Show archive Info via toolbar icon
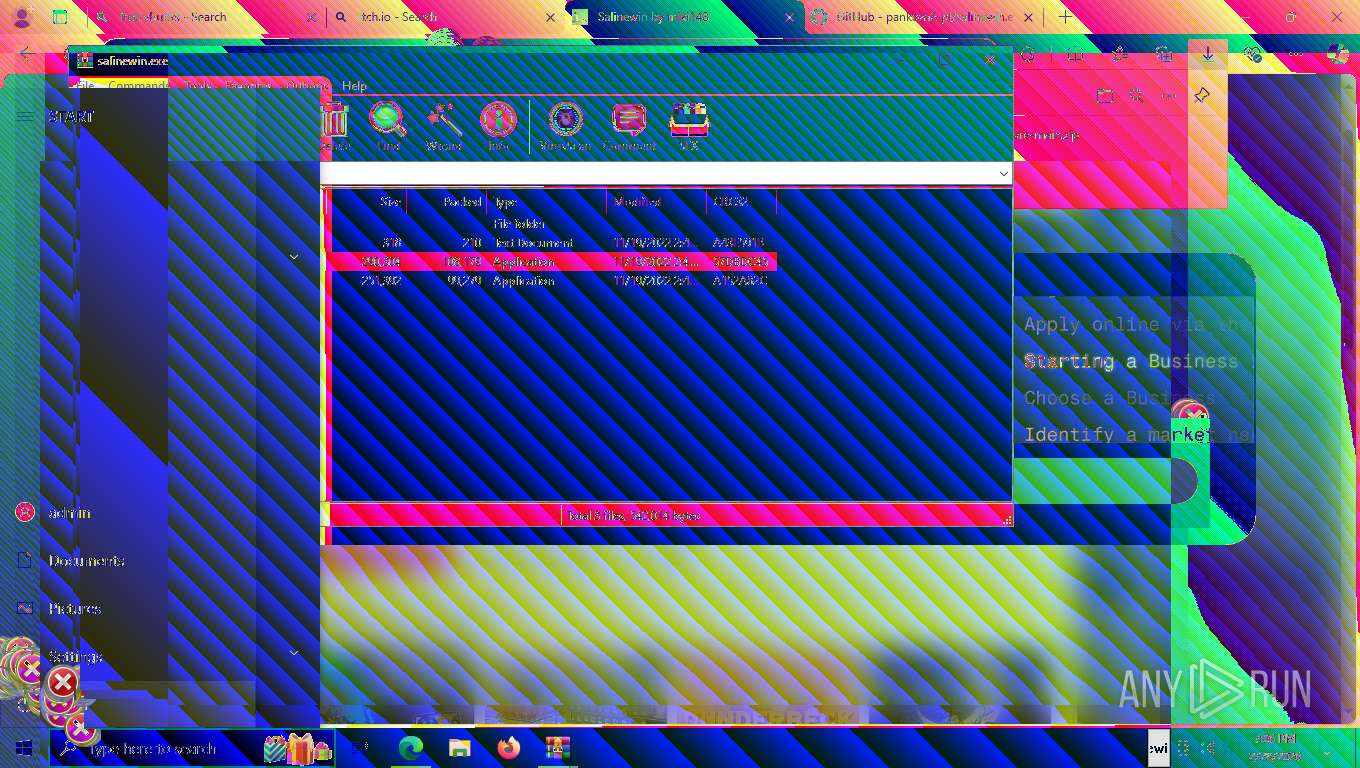Viewport: 1360px width, 768px height. 498,127
